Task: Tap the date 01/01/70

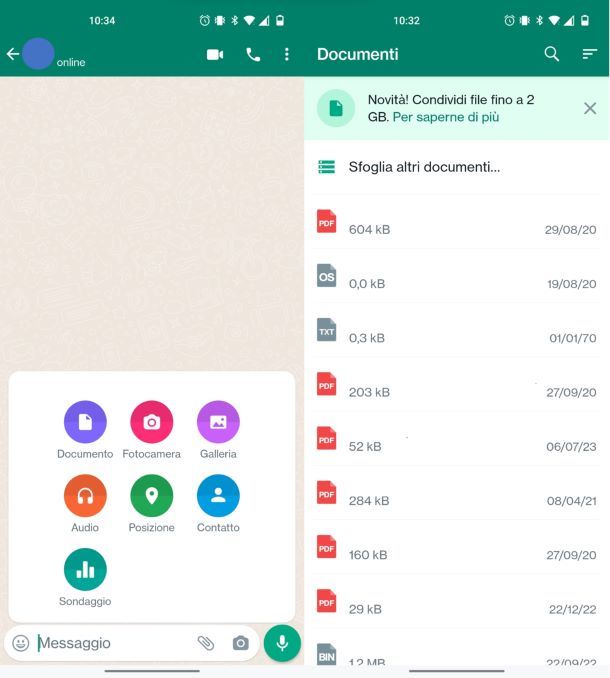Action: pos(573,338)
